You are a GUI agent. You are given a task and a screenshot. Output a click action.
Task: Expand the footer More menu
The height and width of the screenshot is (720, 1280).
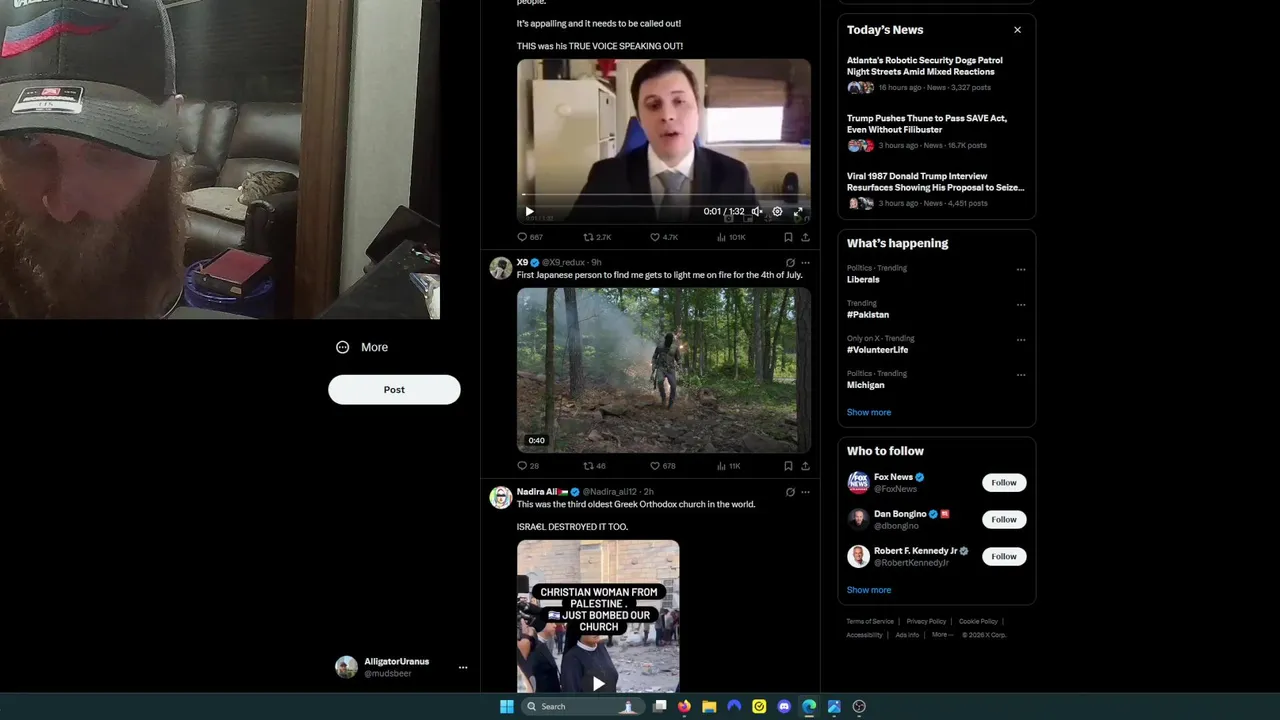tap(942, 635)
